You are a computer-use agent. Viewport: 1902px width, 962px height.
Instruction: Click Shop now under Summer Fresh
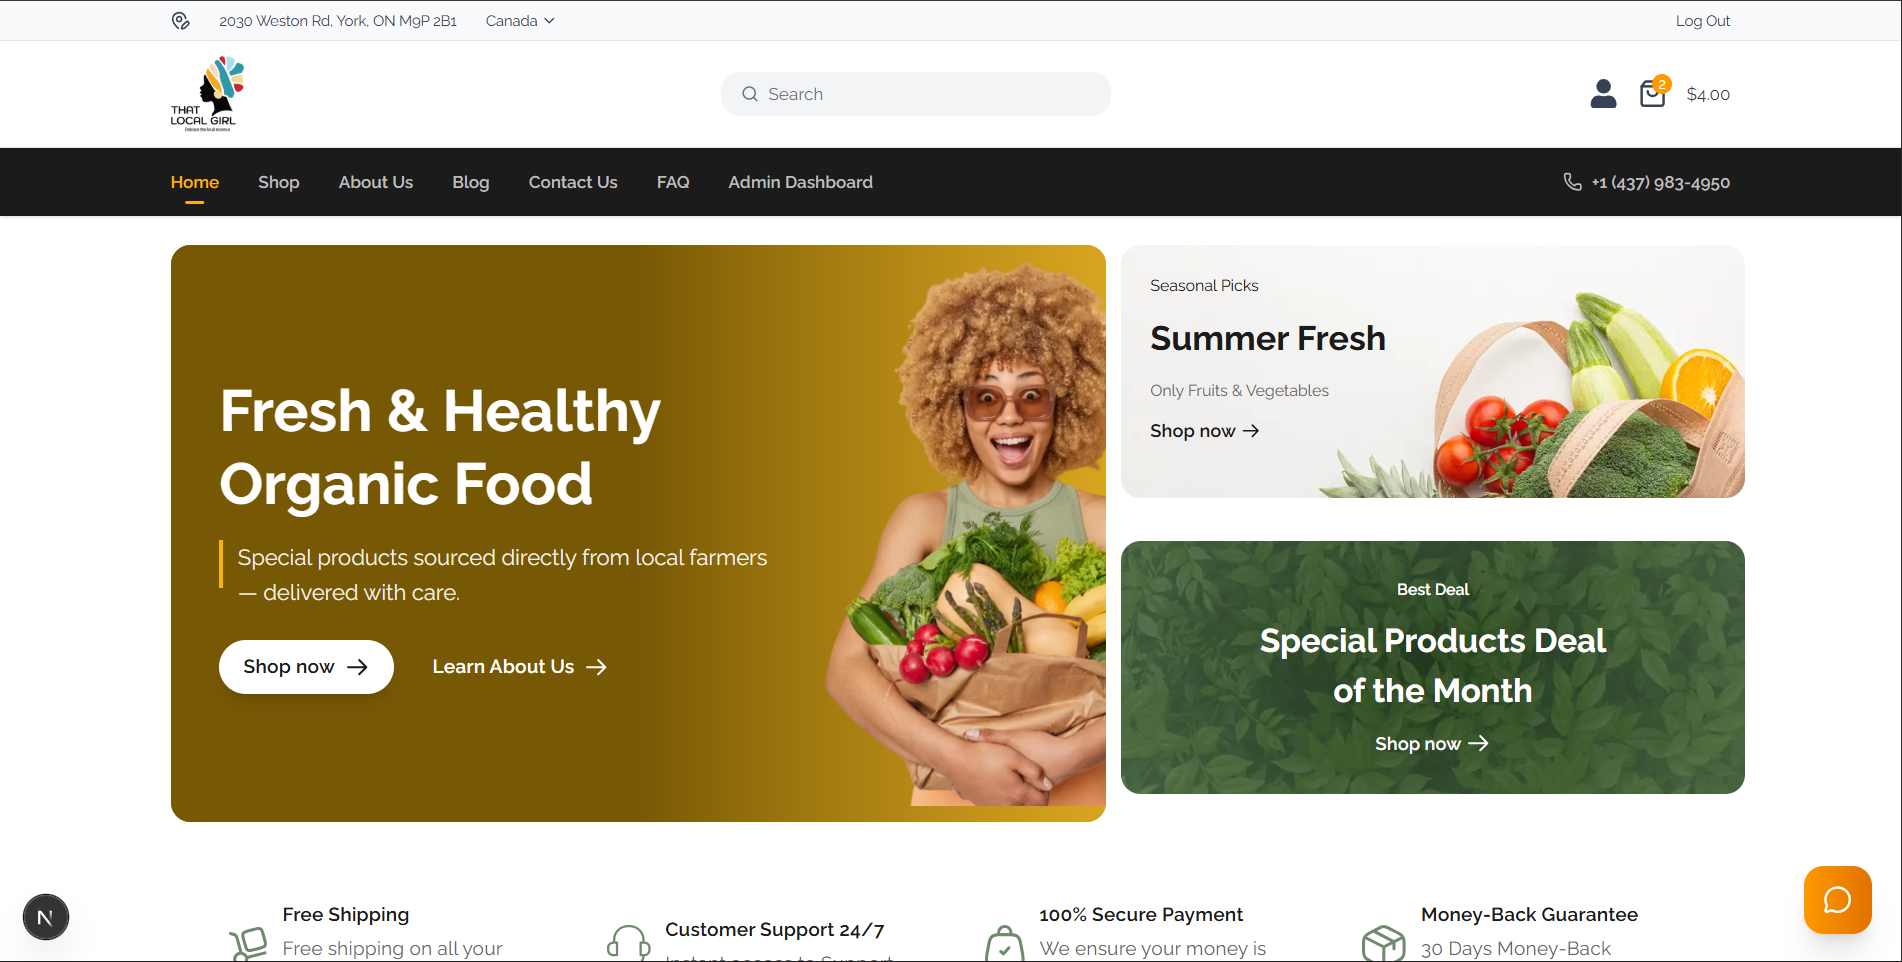(1204, 431)
